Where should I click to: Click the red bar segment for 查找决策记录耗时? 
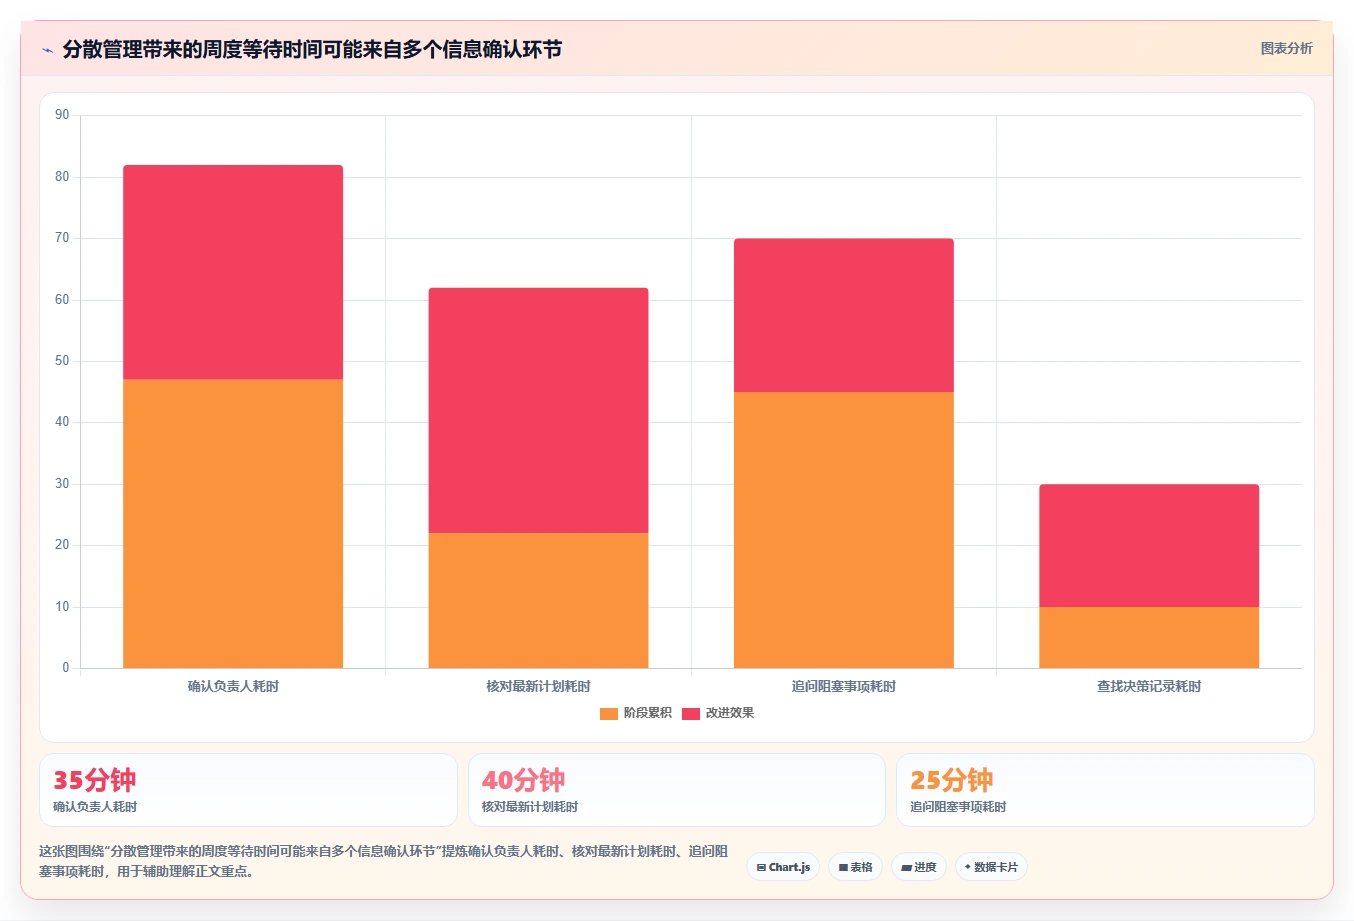click(1149, 545)
